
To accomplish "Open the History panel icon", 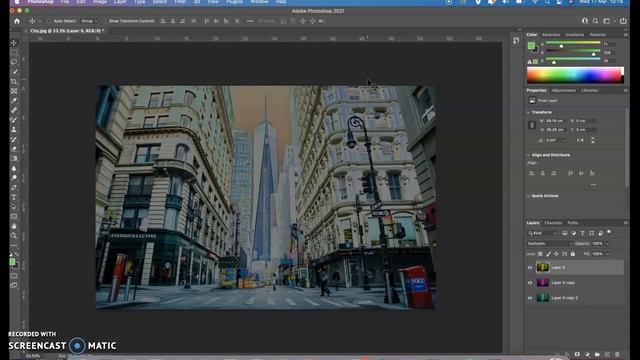I will coord(516,40).
